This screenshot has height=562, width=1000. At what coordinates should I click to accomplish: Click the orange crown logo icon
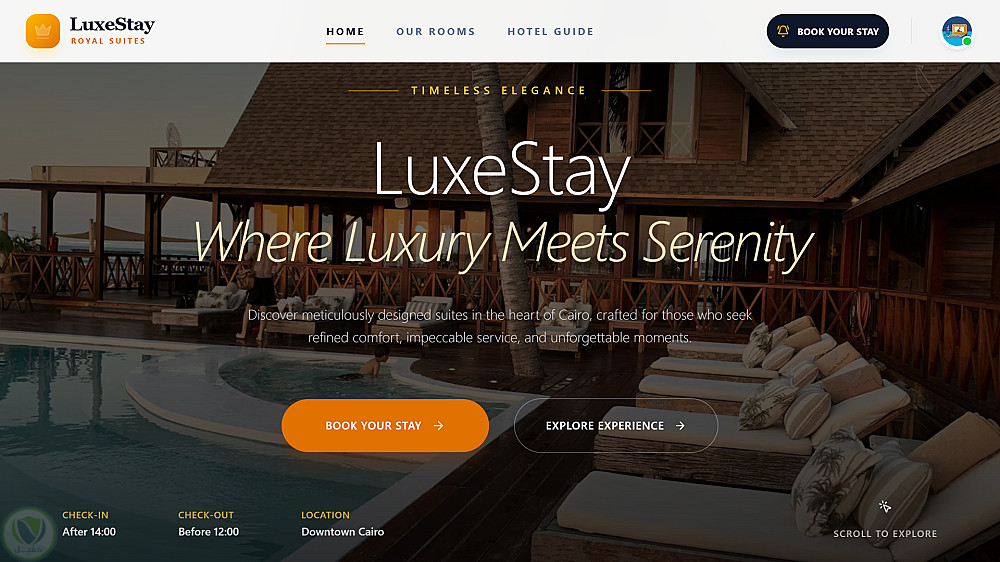[43, 31]
